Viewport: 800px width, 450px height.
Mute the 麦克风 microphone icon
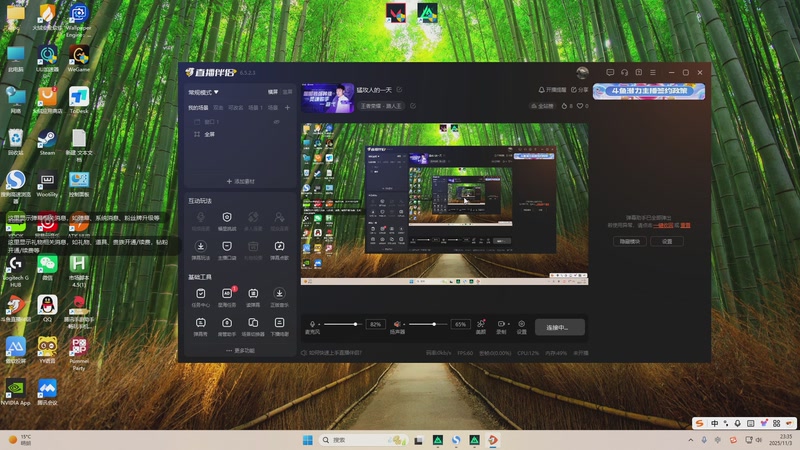(312, 324)
